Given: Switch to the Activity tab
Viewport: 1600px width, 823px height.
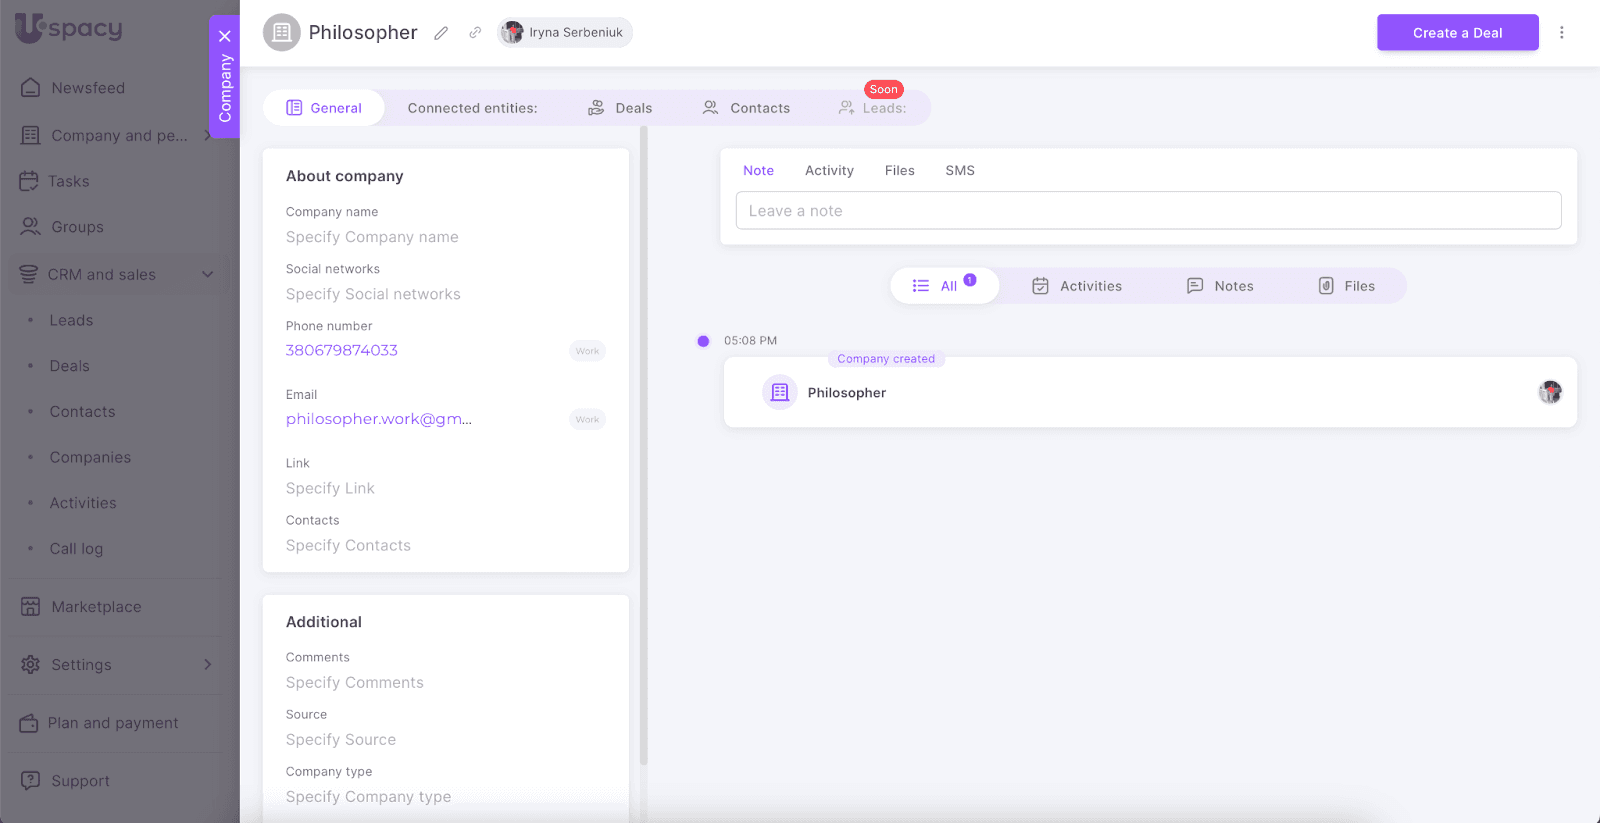Looking at the screenshot, I should click(829, 171).
